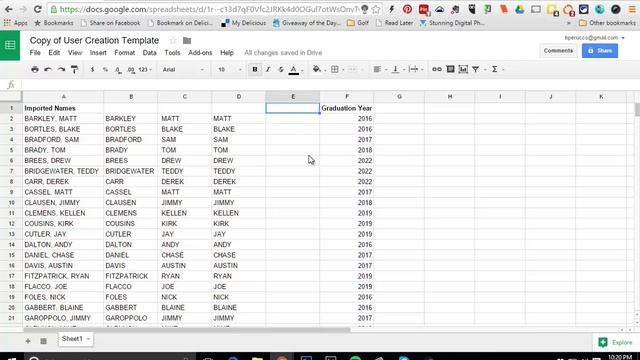Screen dimensions: 640x360
Task: Open the Sheet1 tab dropdown
Action: pyautogui.click(x=88, y=339)
